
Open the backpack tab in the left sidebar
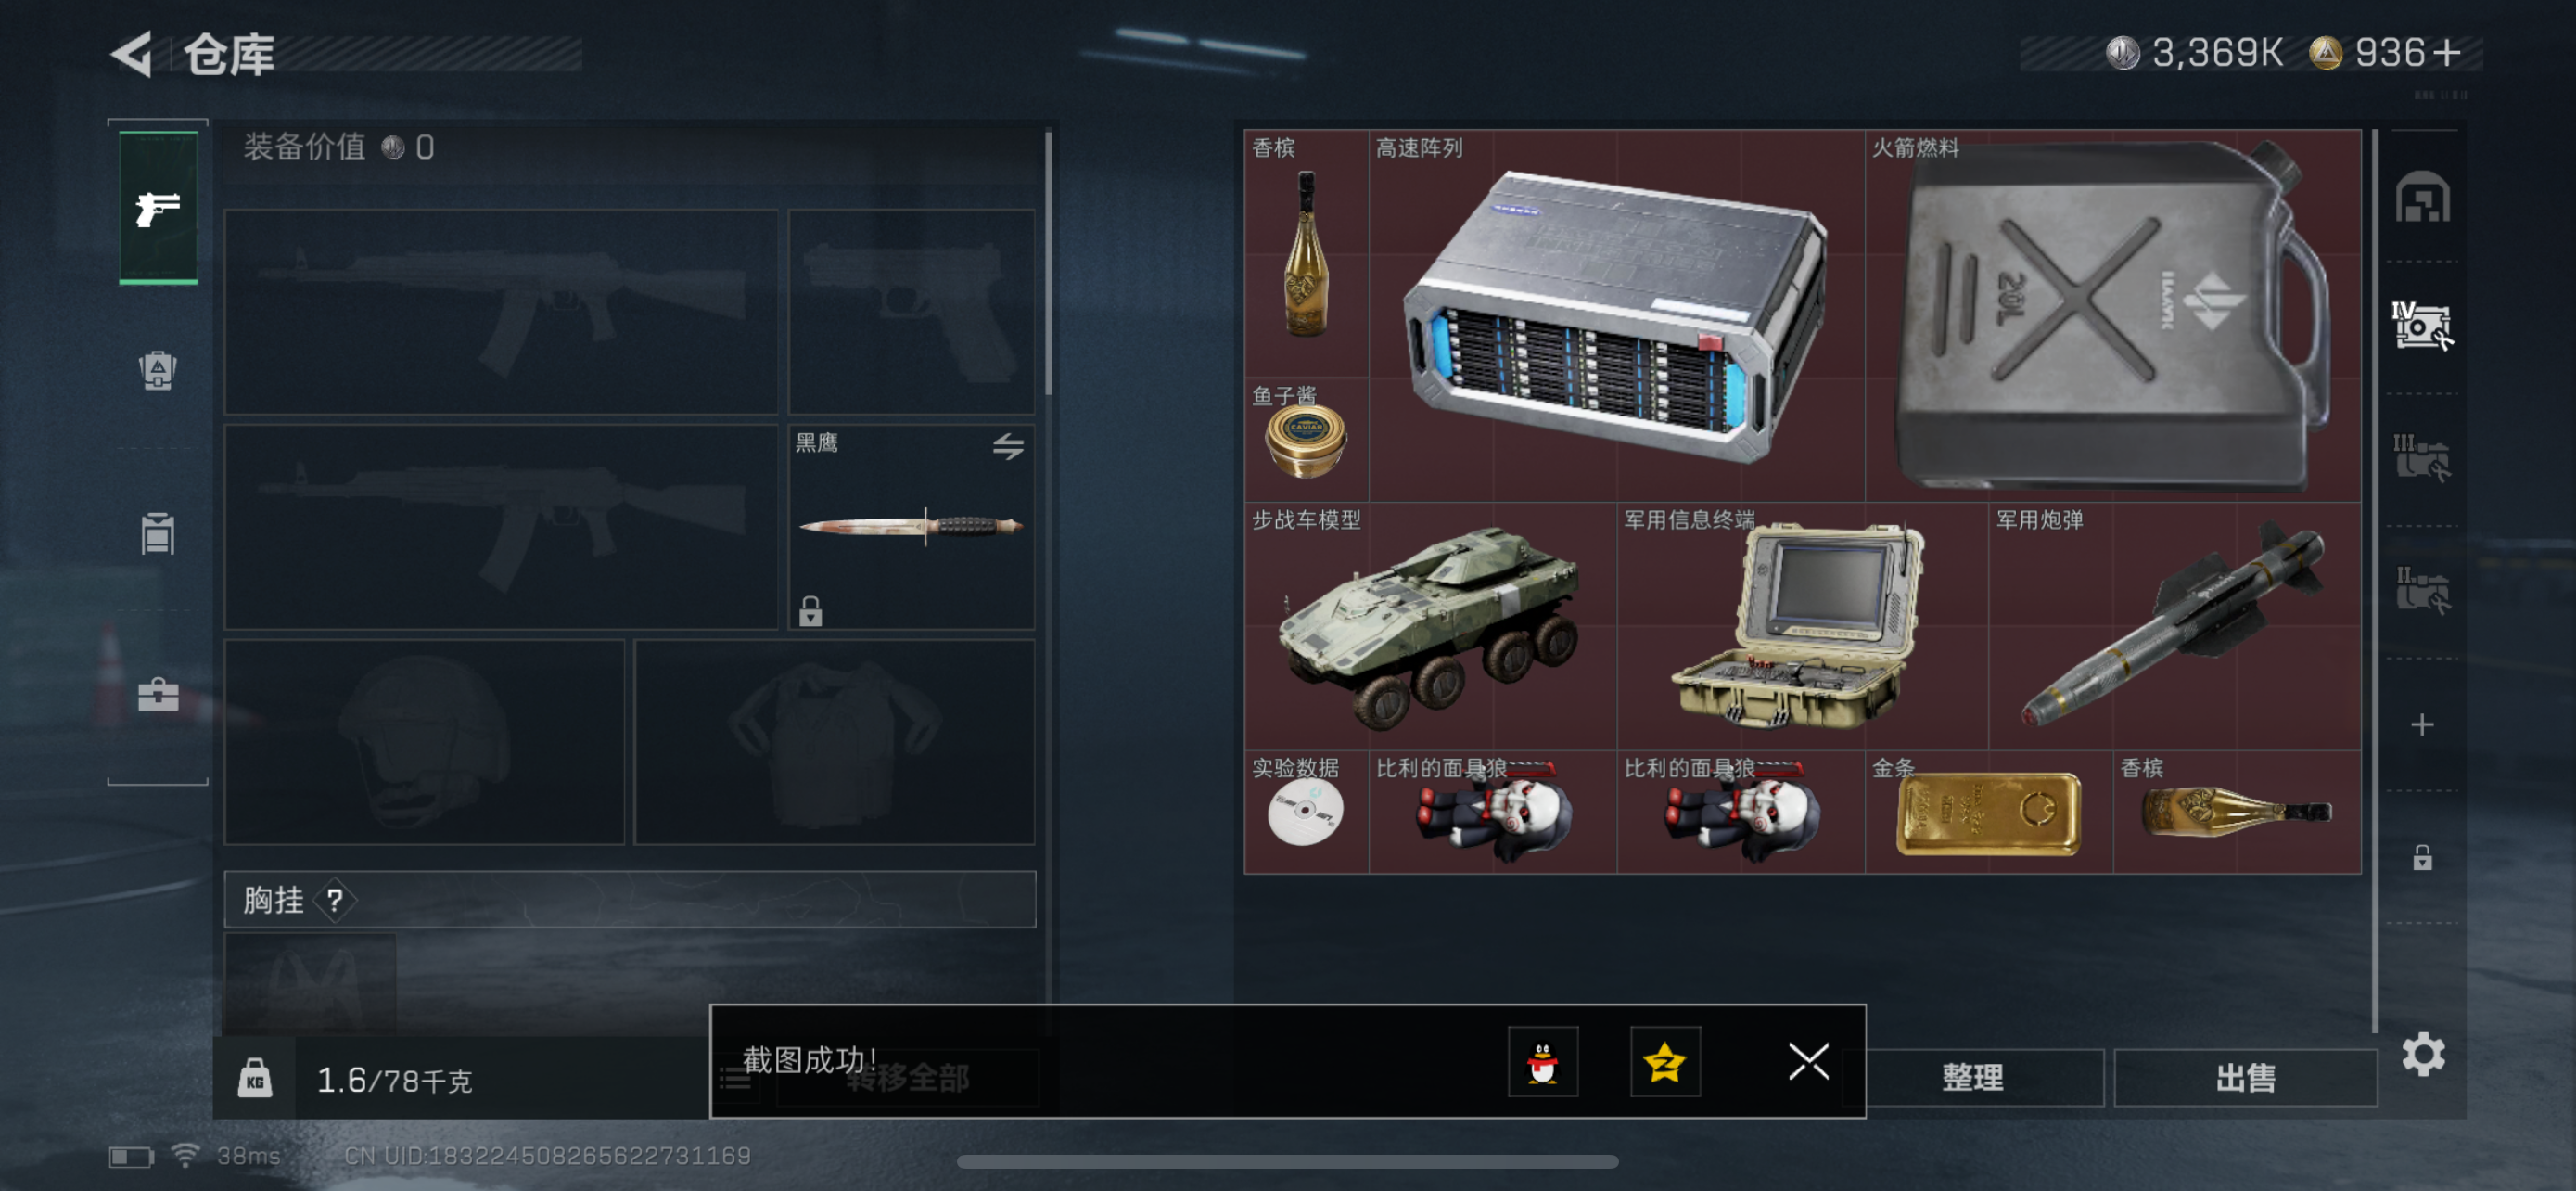[158, 370]
